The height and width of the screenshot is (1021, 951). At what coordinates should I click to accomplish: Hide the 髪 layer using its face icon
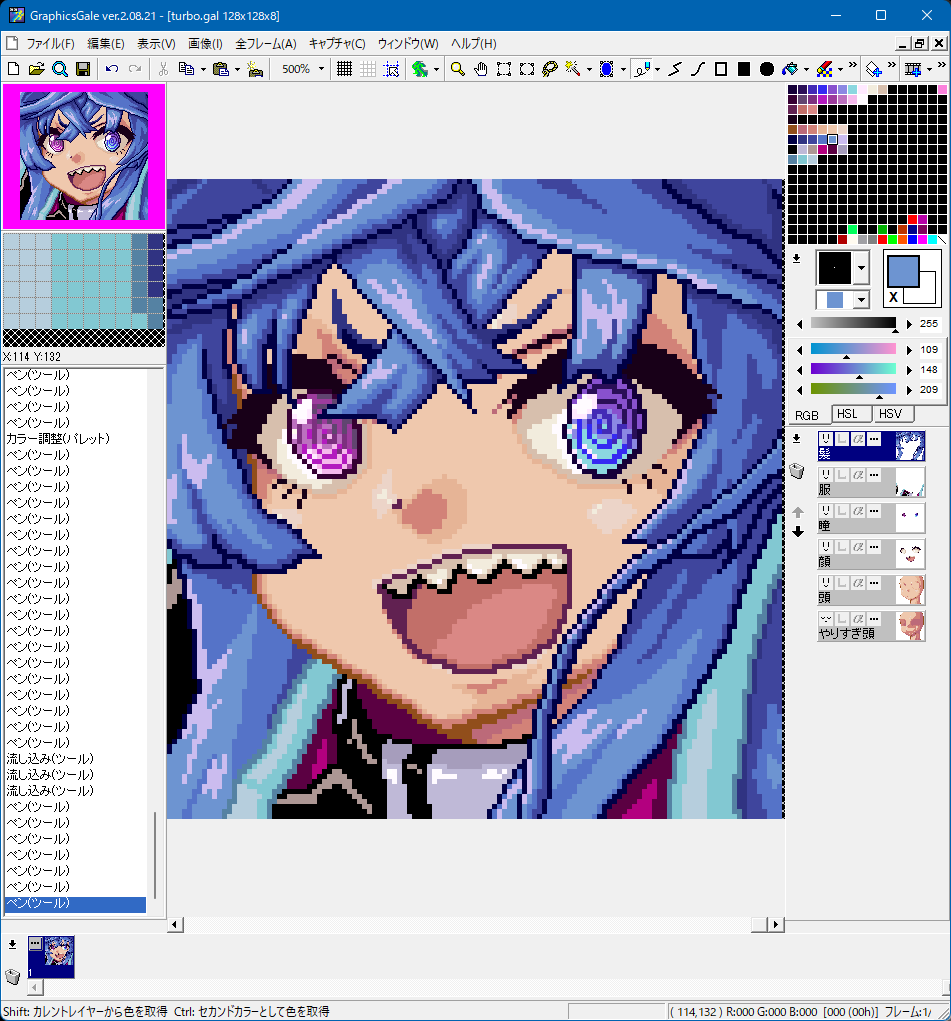pos(826,438)
